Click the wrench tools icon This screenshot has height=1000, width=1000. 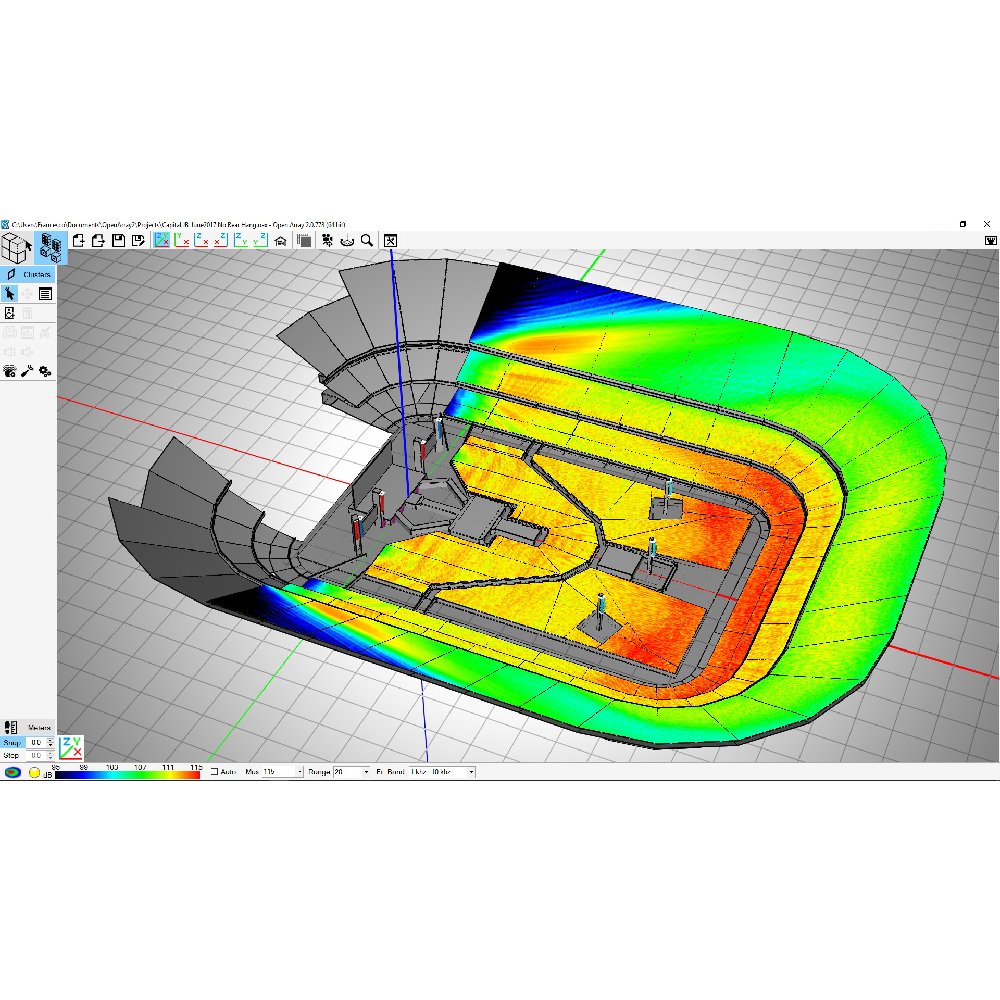pos(28,371)
